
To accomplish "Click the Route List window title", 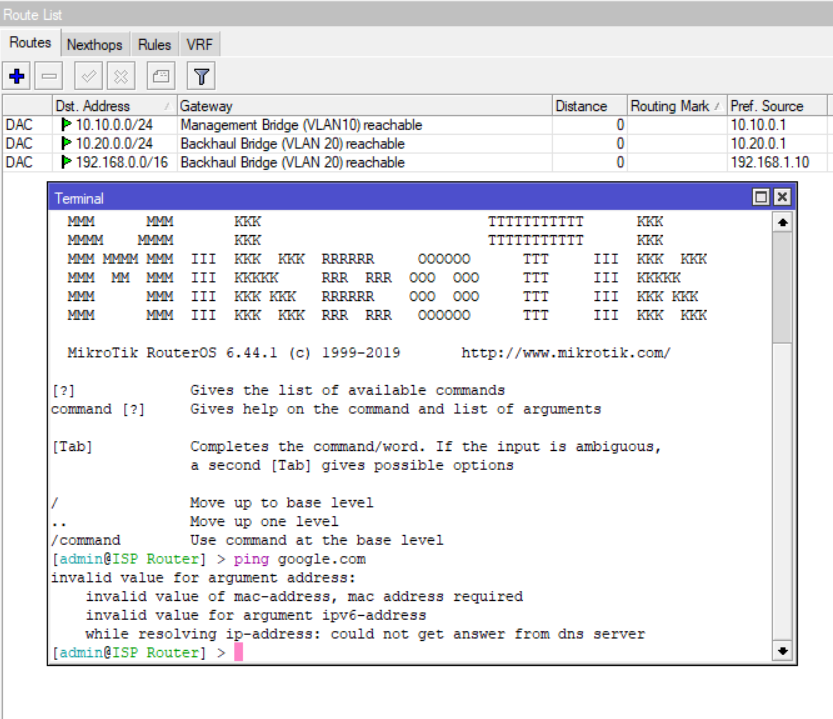I will pyautogui.click(x=32, y=14).
